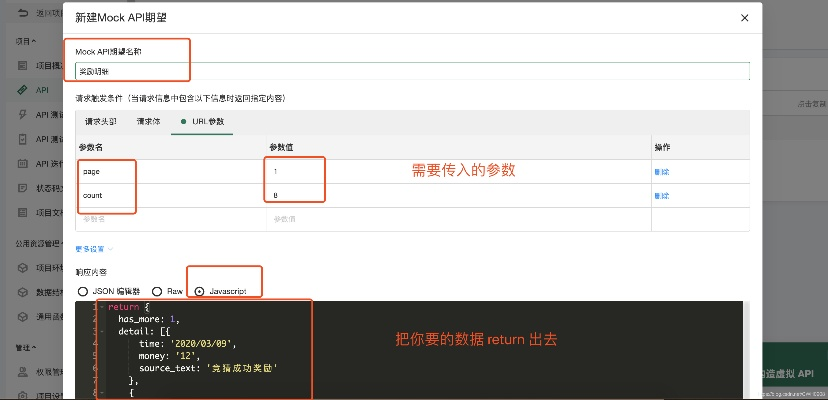Click the time '2020/03/09' code line
Viewport: 828px width, 400px height.
(x=187, y=344)
